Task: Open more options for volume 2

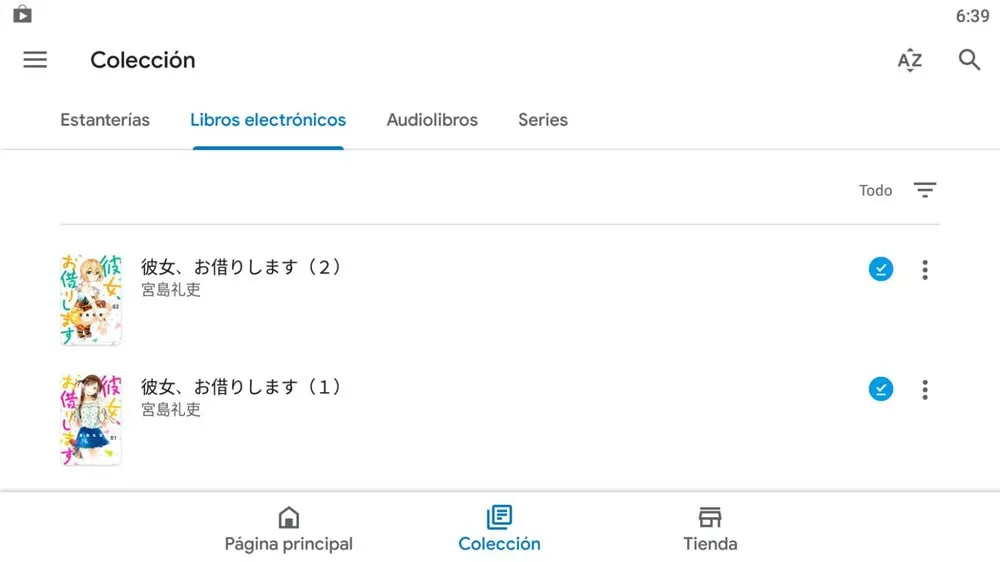Action: coord(925,269)
